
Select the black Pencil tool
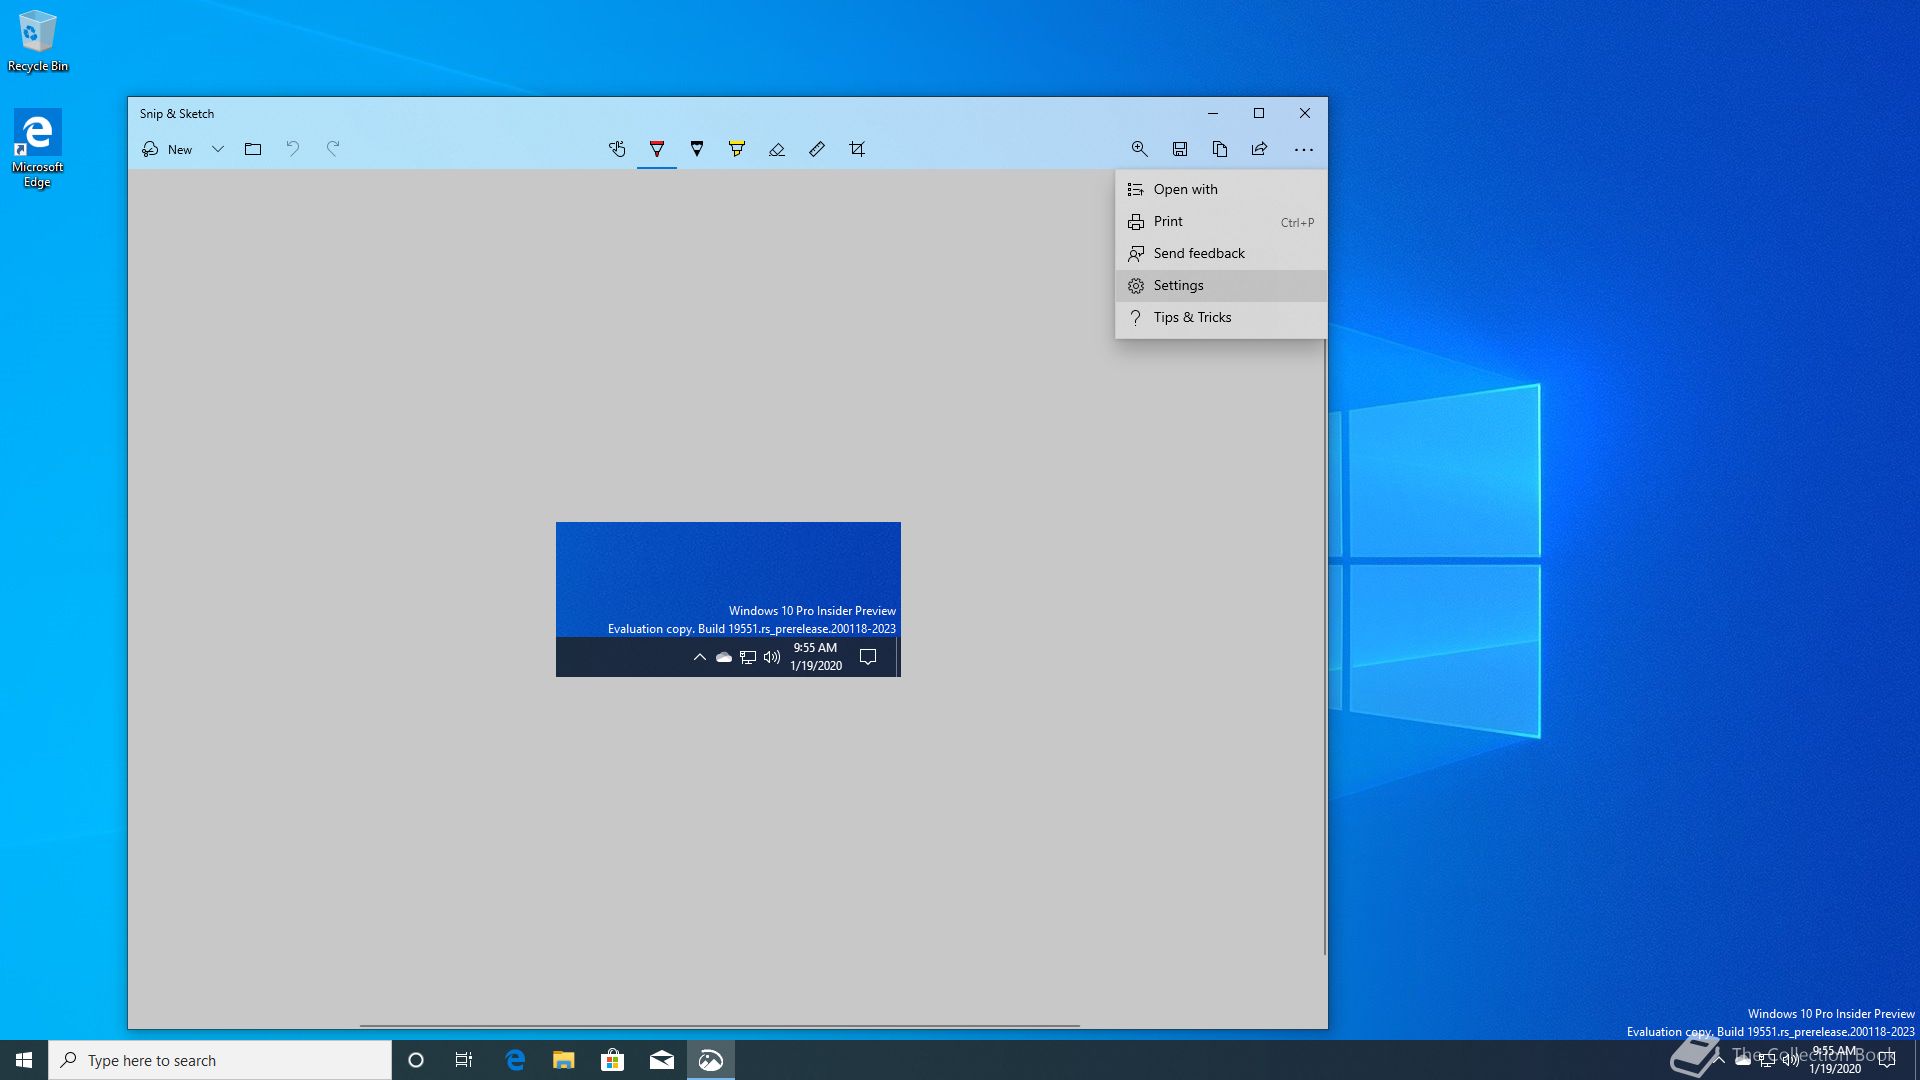(x=697, y=149)
